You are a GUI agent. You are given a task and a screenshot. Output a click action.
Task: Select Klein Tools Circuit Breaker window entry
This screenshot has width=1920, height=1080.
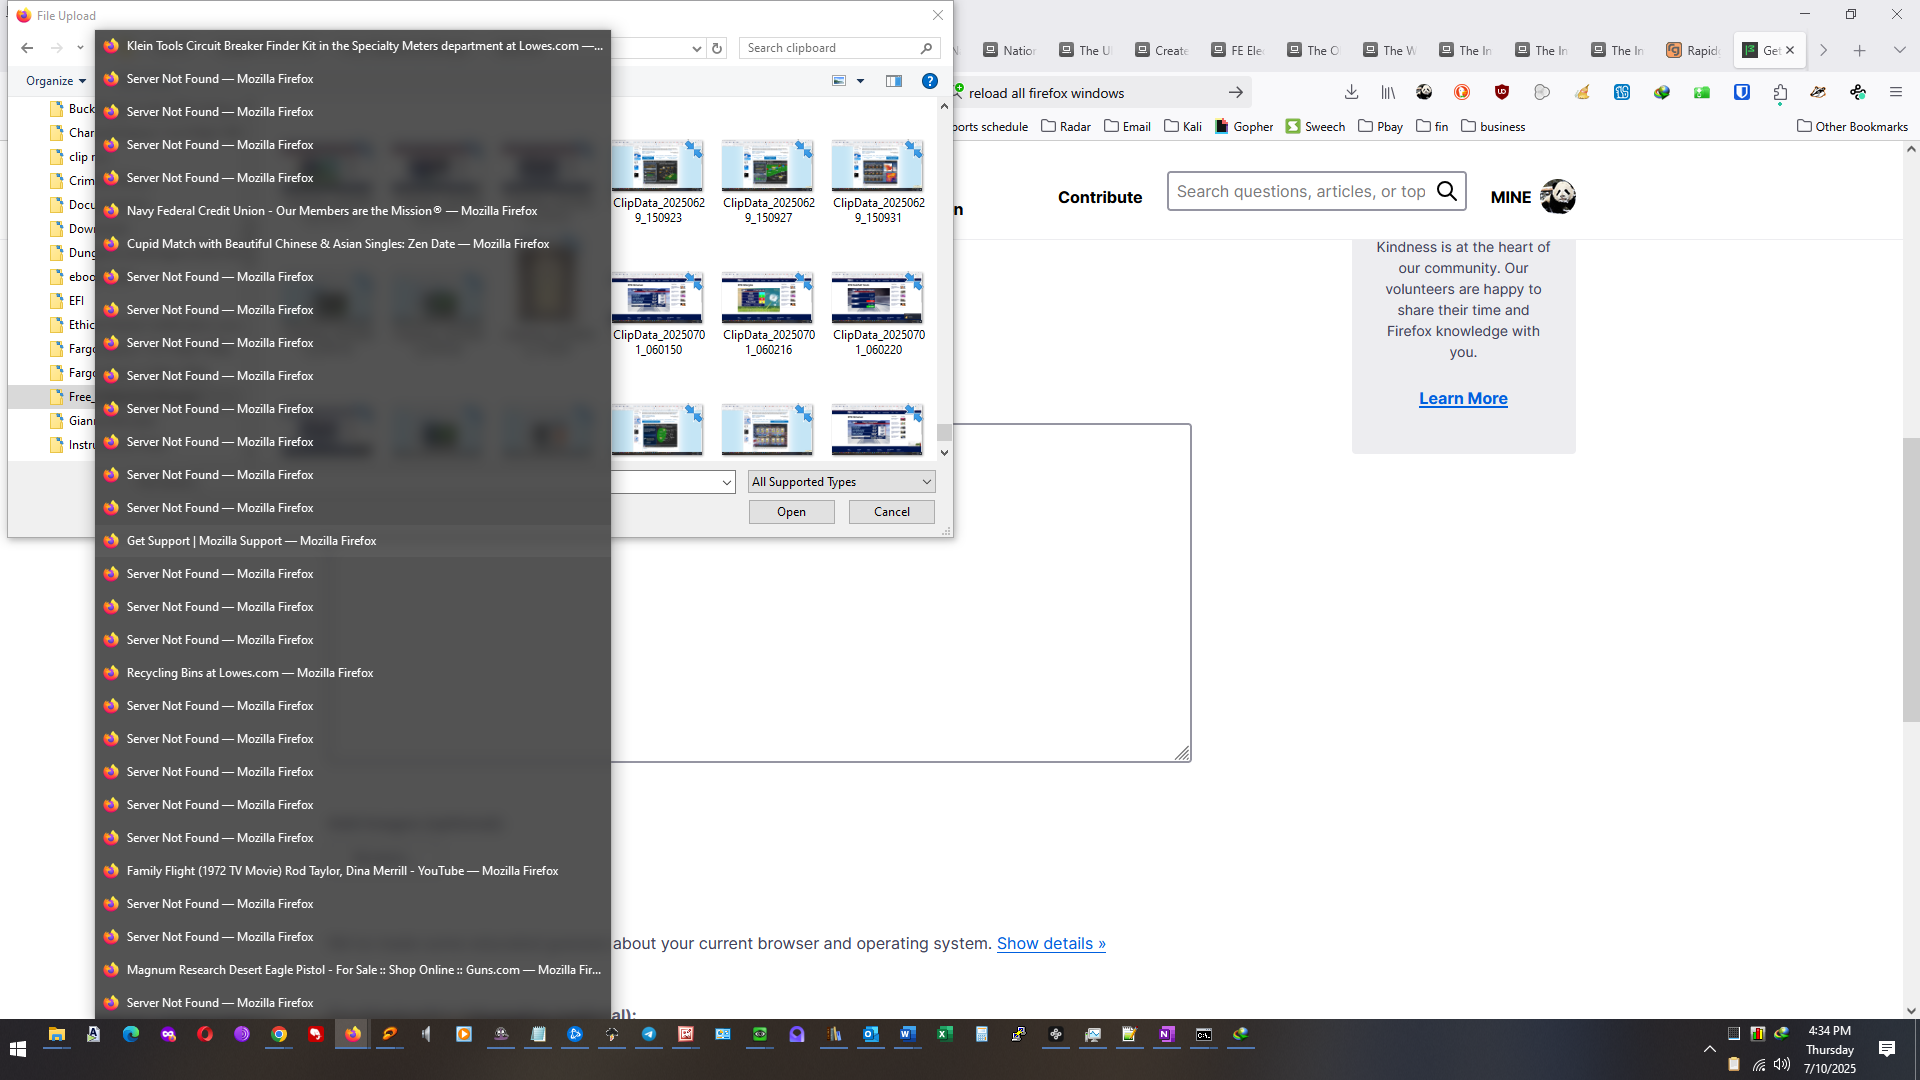point(353,46)
